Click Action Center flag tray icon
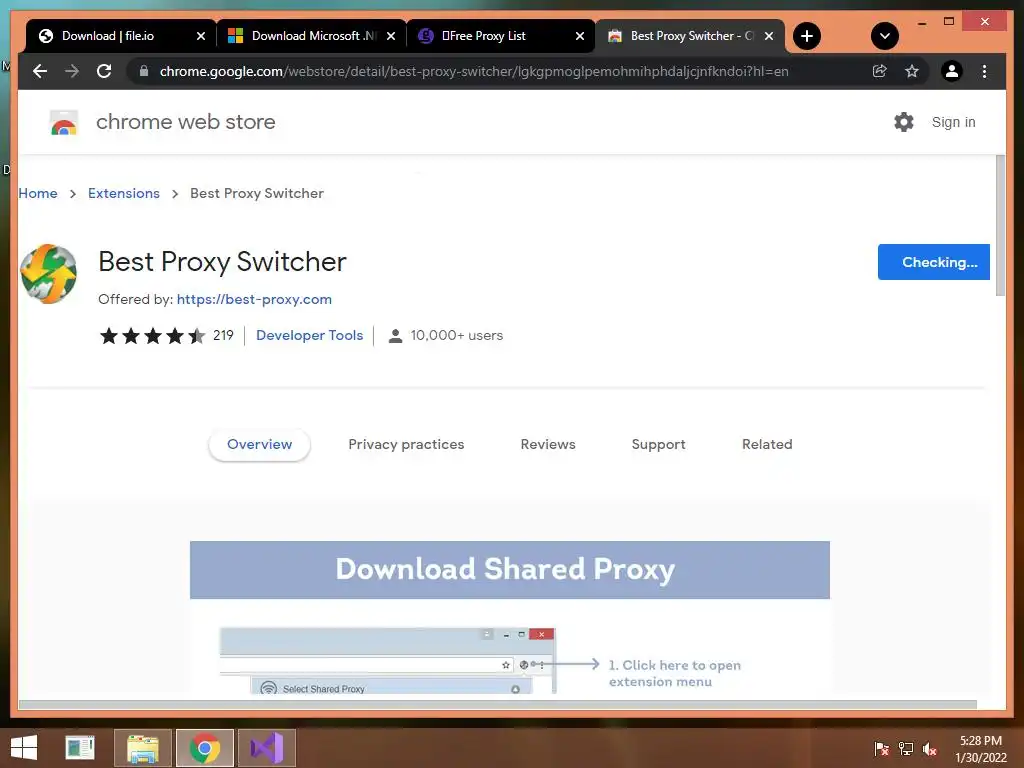 pyautogui.click(x=881, y=748)
